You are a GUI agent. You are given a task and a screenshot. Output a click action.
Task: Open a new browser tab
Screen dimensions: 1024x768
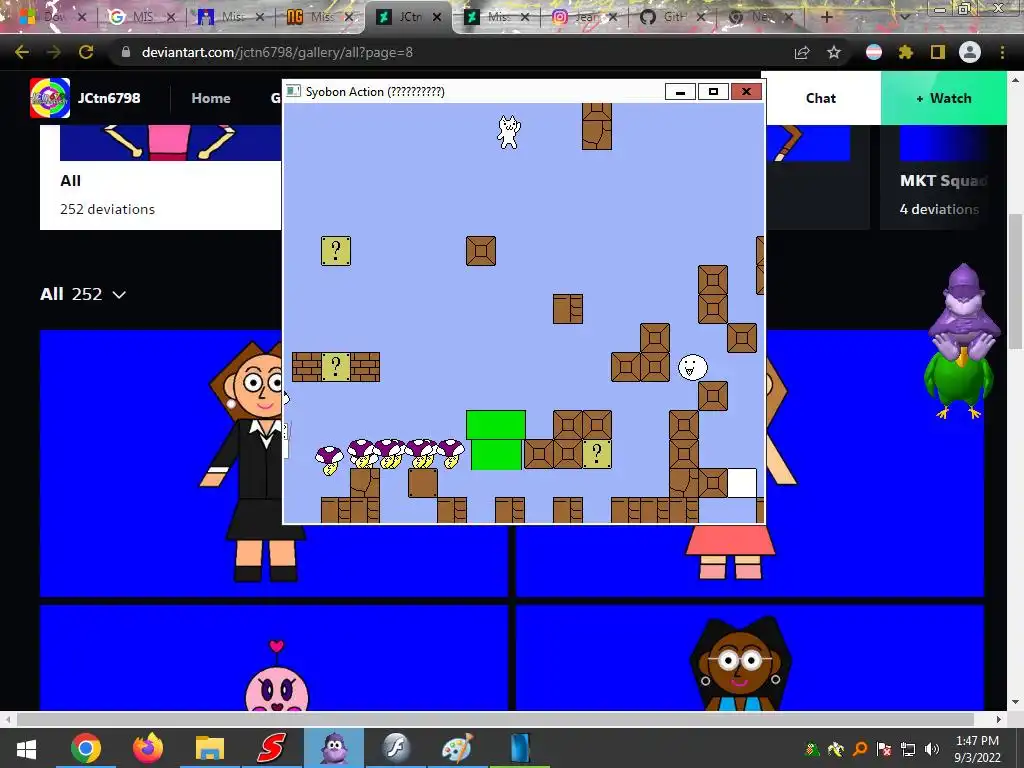pos(826,17)
